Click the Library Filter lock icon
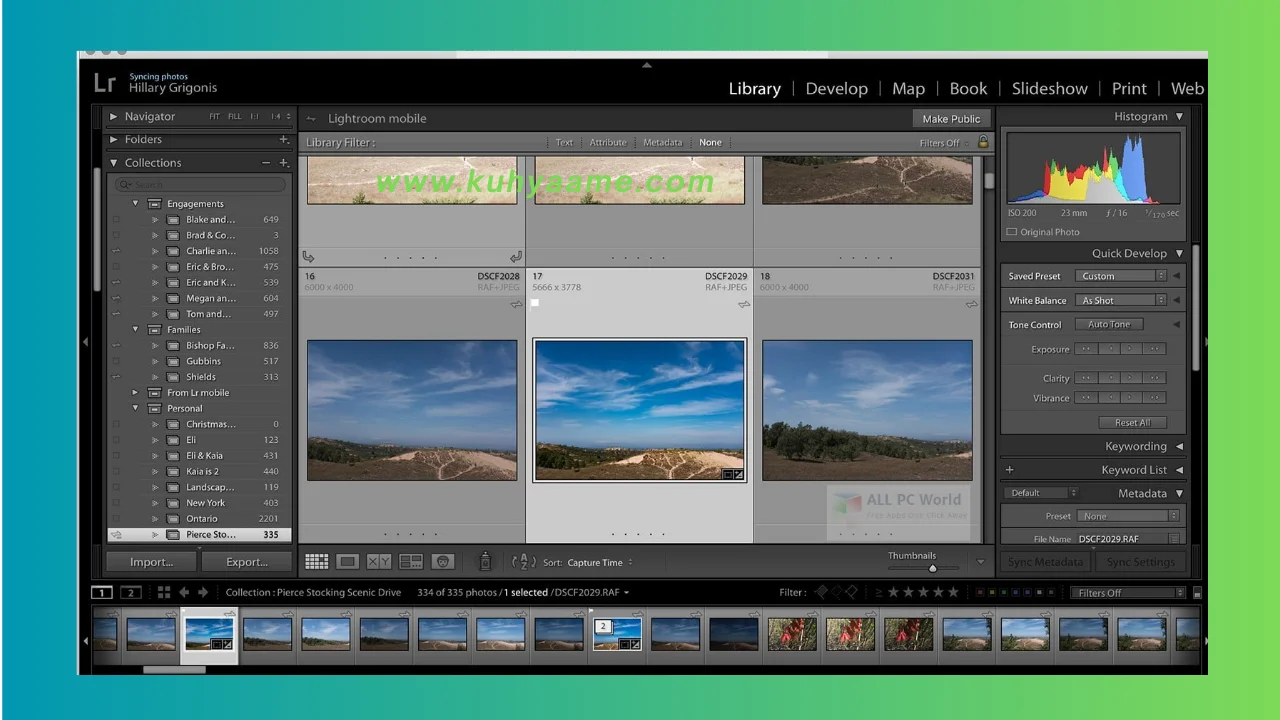The width and height of the screenshot is (1280, 720). (983, 142)
